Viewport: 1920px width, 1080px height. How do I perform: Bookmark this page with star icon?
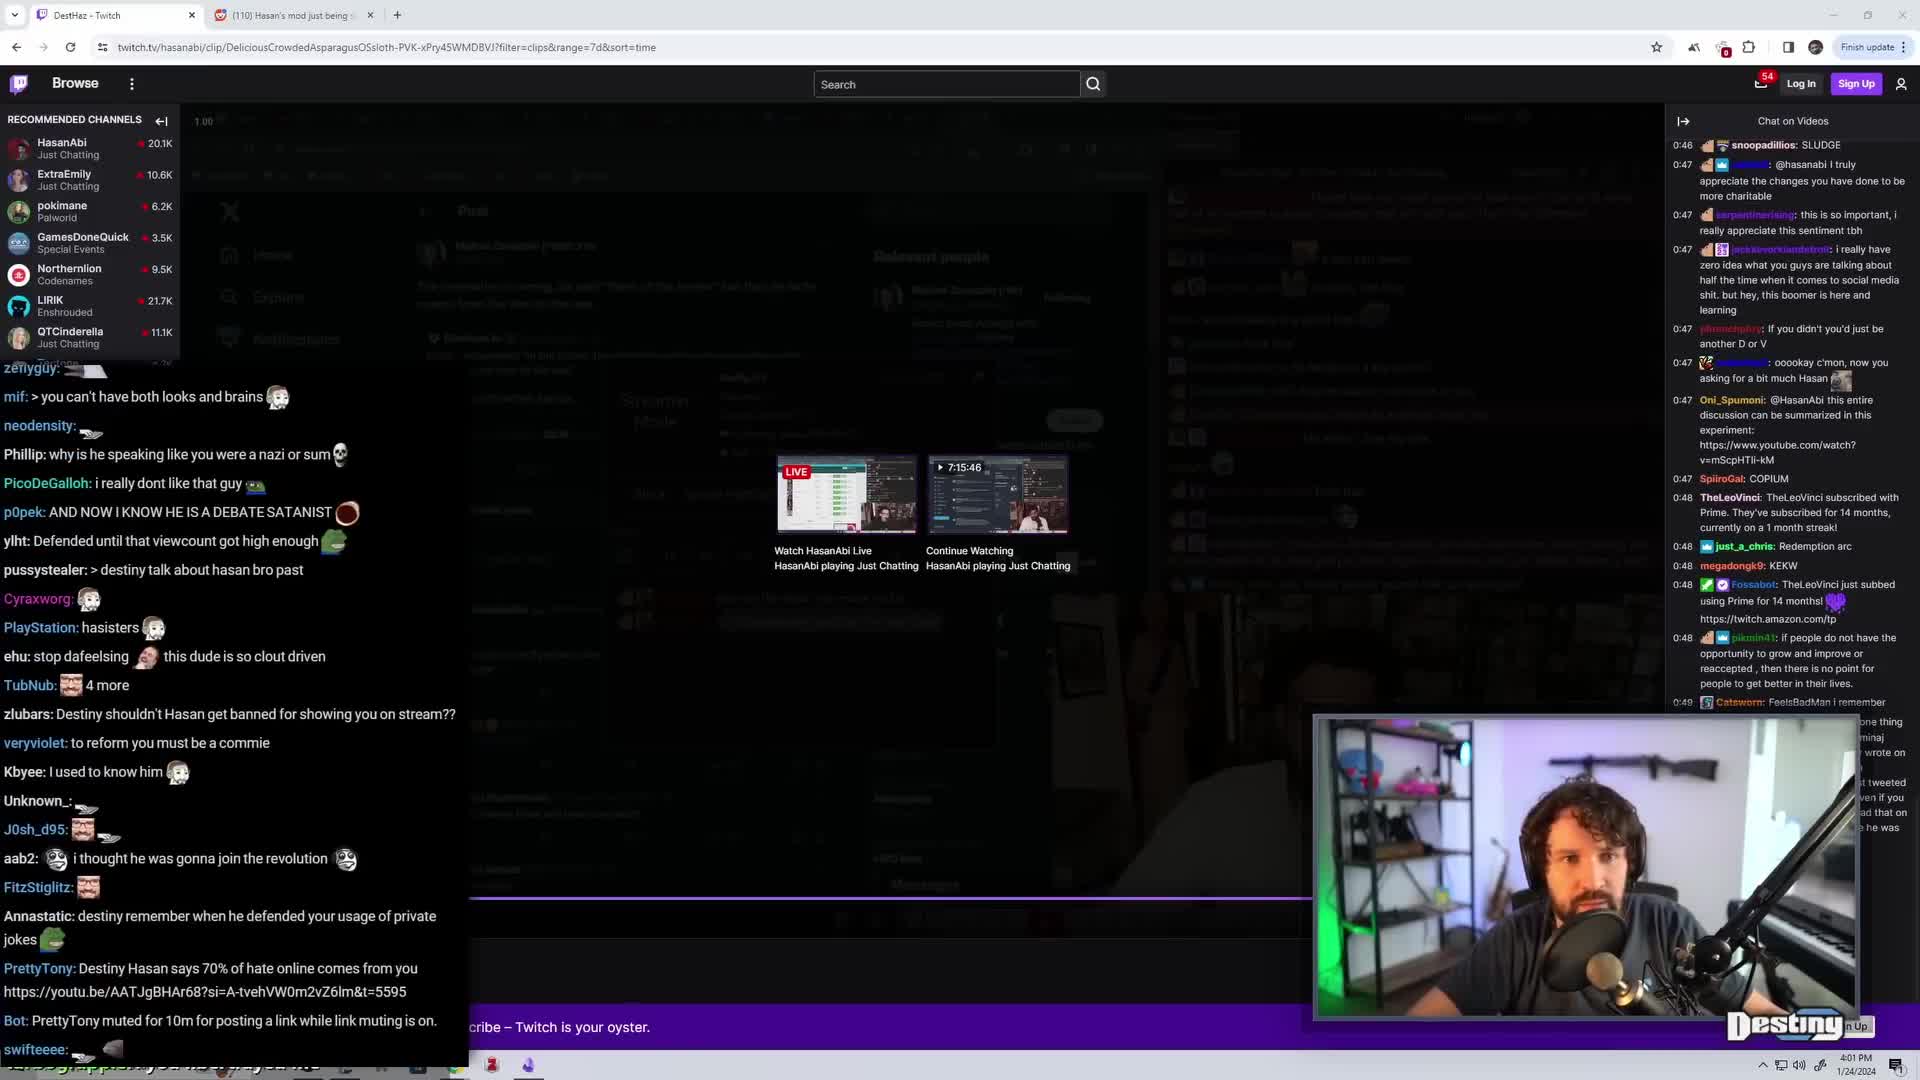point(1656,47)
